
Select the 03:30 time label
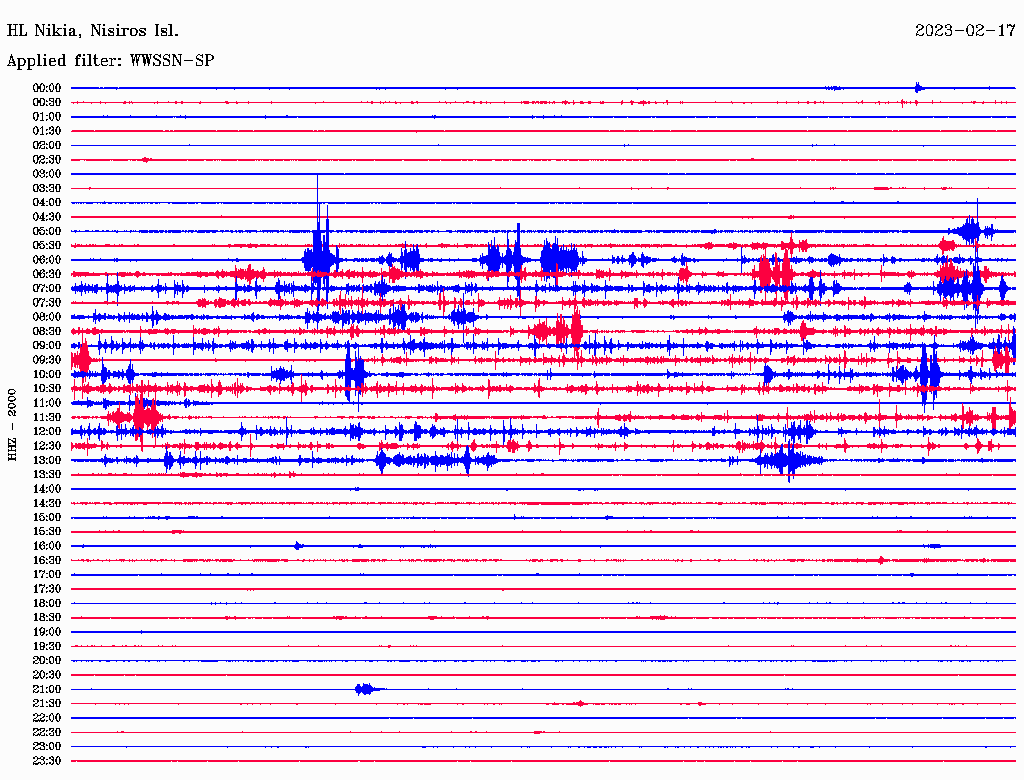(x=47, y=188)
